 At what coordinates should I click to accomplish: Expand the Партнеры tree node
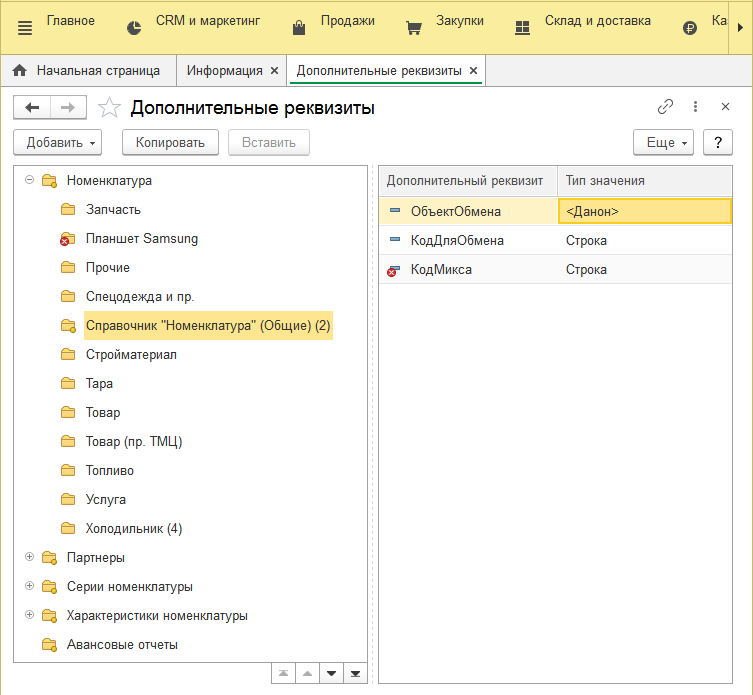29,557
